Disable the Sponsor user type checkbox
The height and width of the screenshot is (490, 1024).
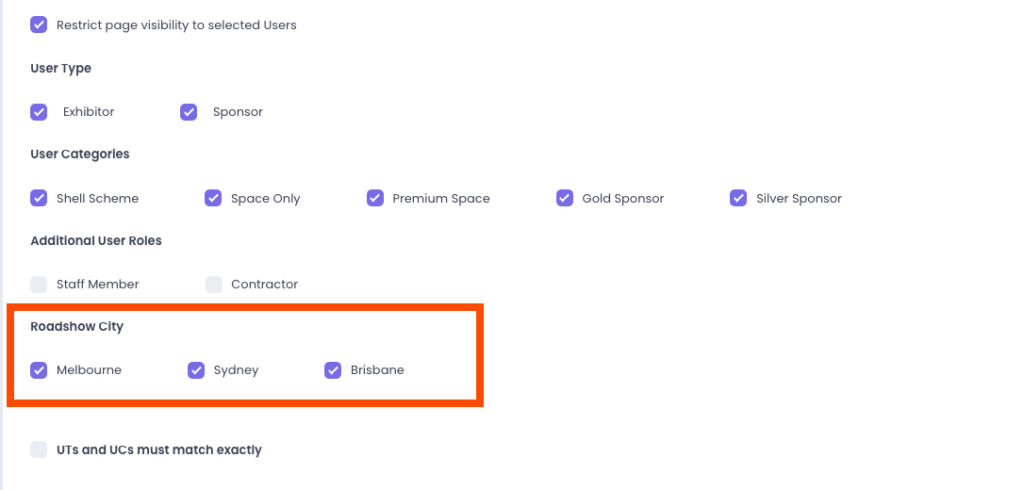[x=189, y=112]
